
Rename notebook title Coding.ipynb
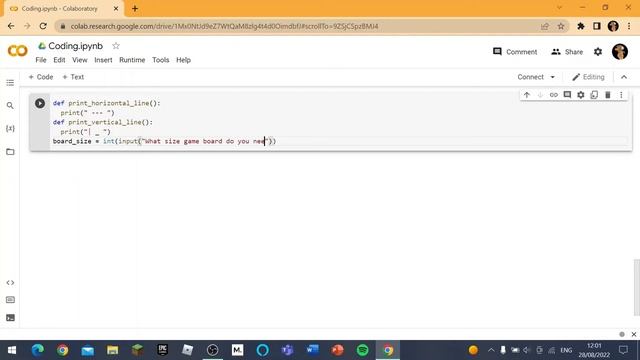click(x=76, y=46)
